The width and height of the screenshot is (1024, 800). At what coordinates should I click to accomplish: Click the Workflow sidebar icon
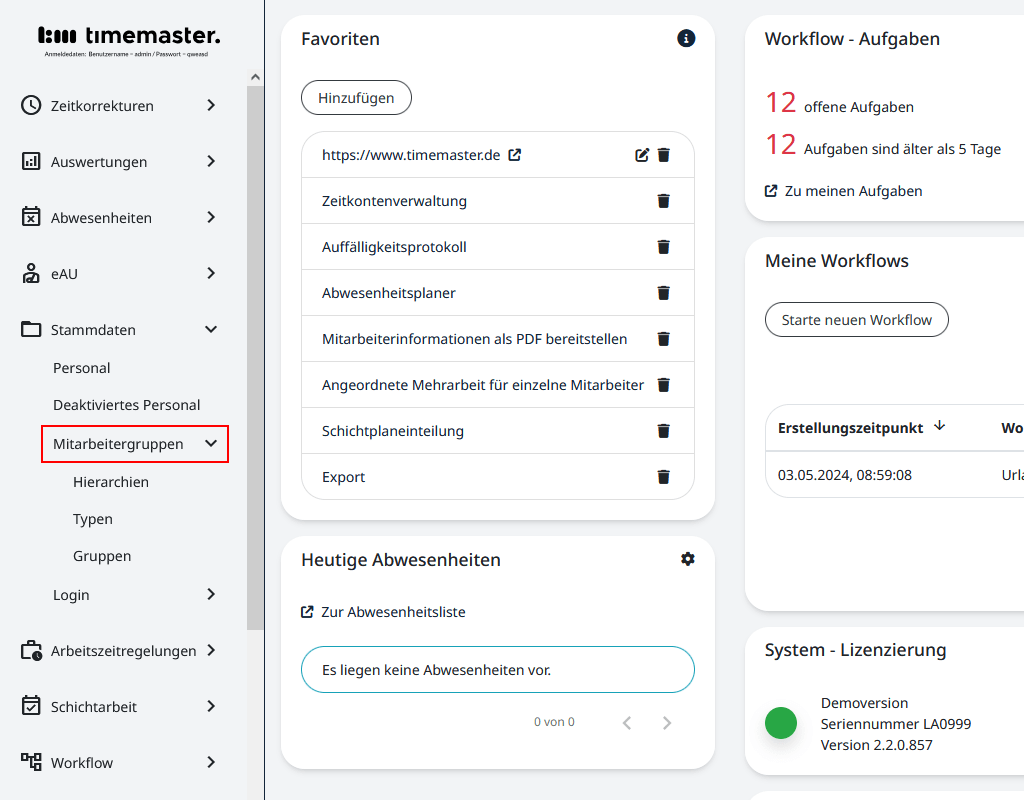(x=29, y=762)
